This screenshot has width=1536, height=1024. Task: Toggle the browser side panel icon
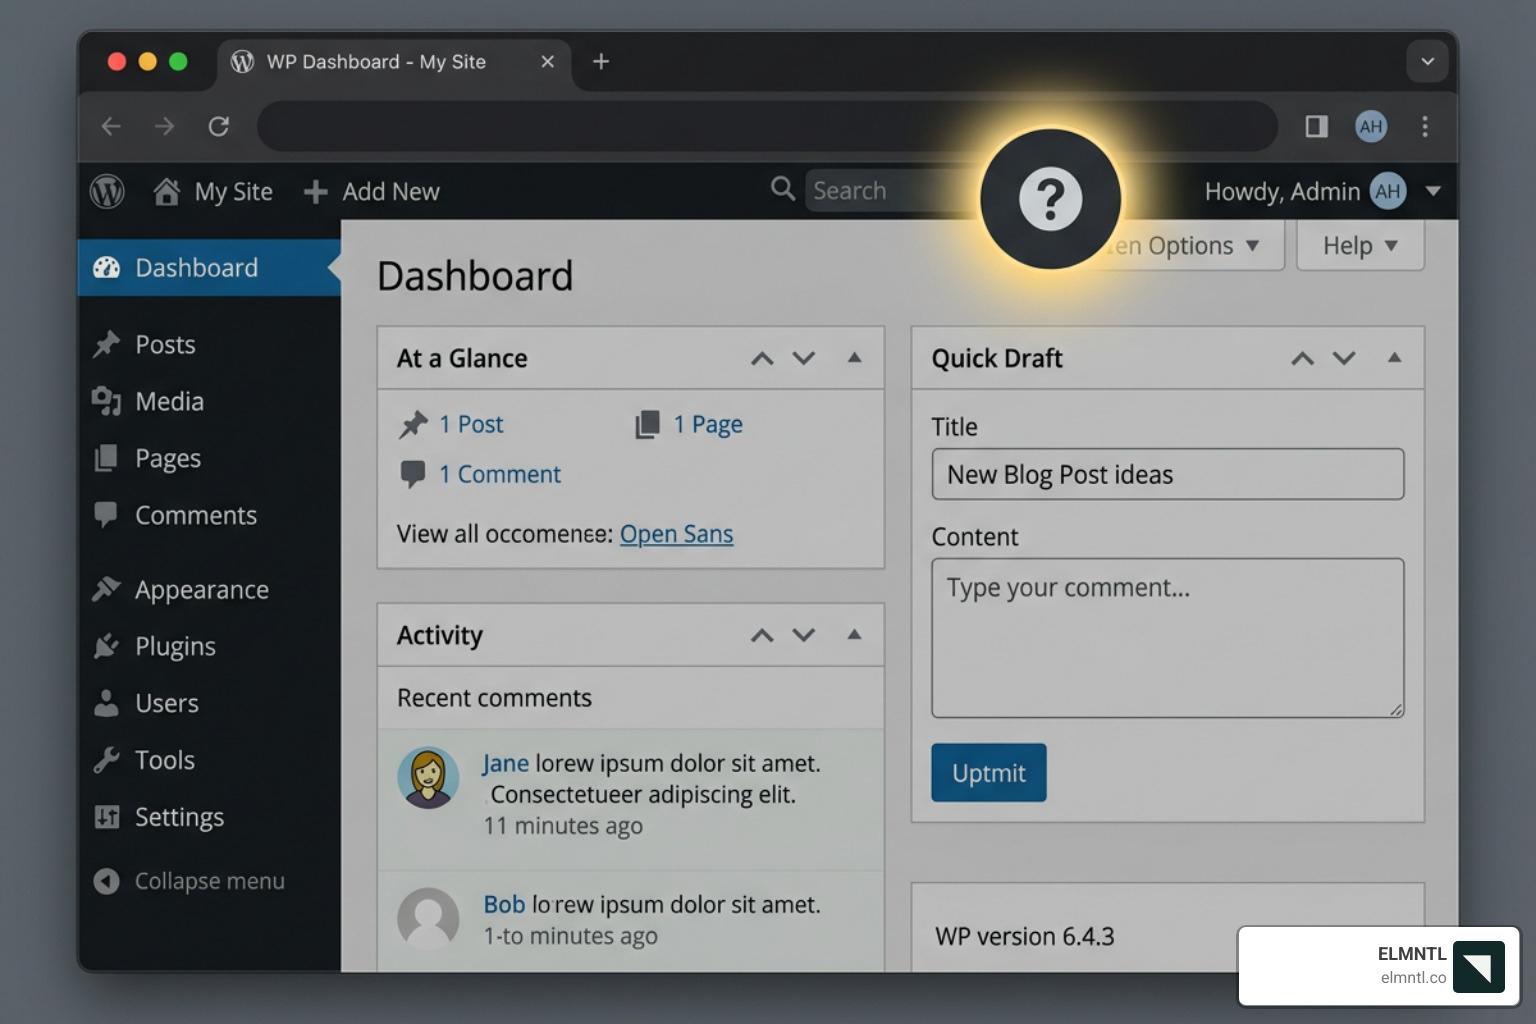(x=1316, y=126)
